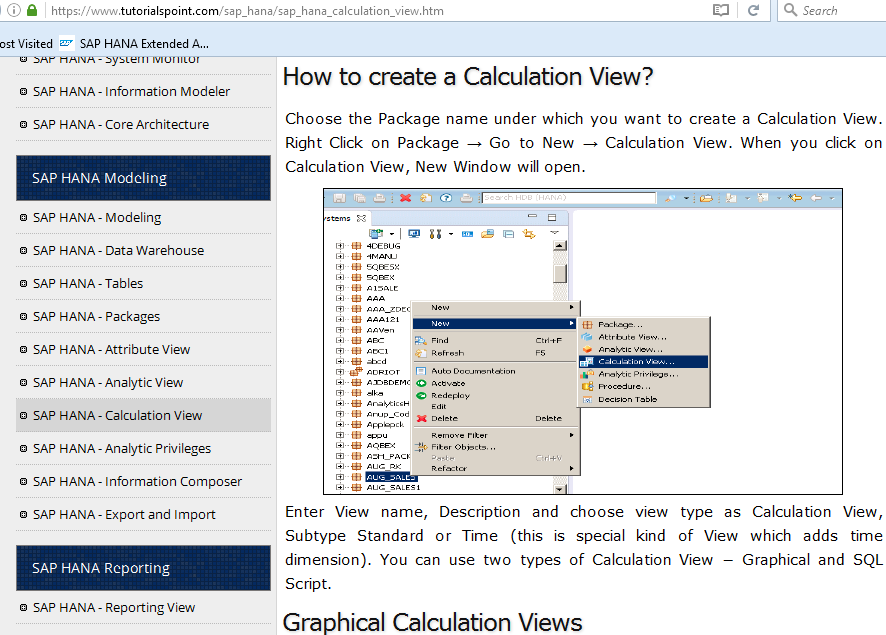This screenshot has width=886, height=635.
Task: Click the green Activate icon in context menu
Action: (422, 383)
